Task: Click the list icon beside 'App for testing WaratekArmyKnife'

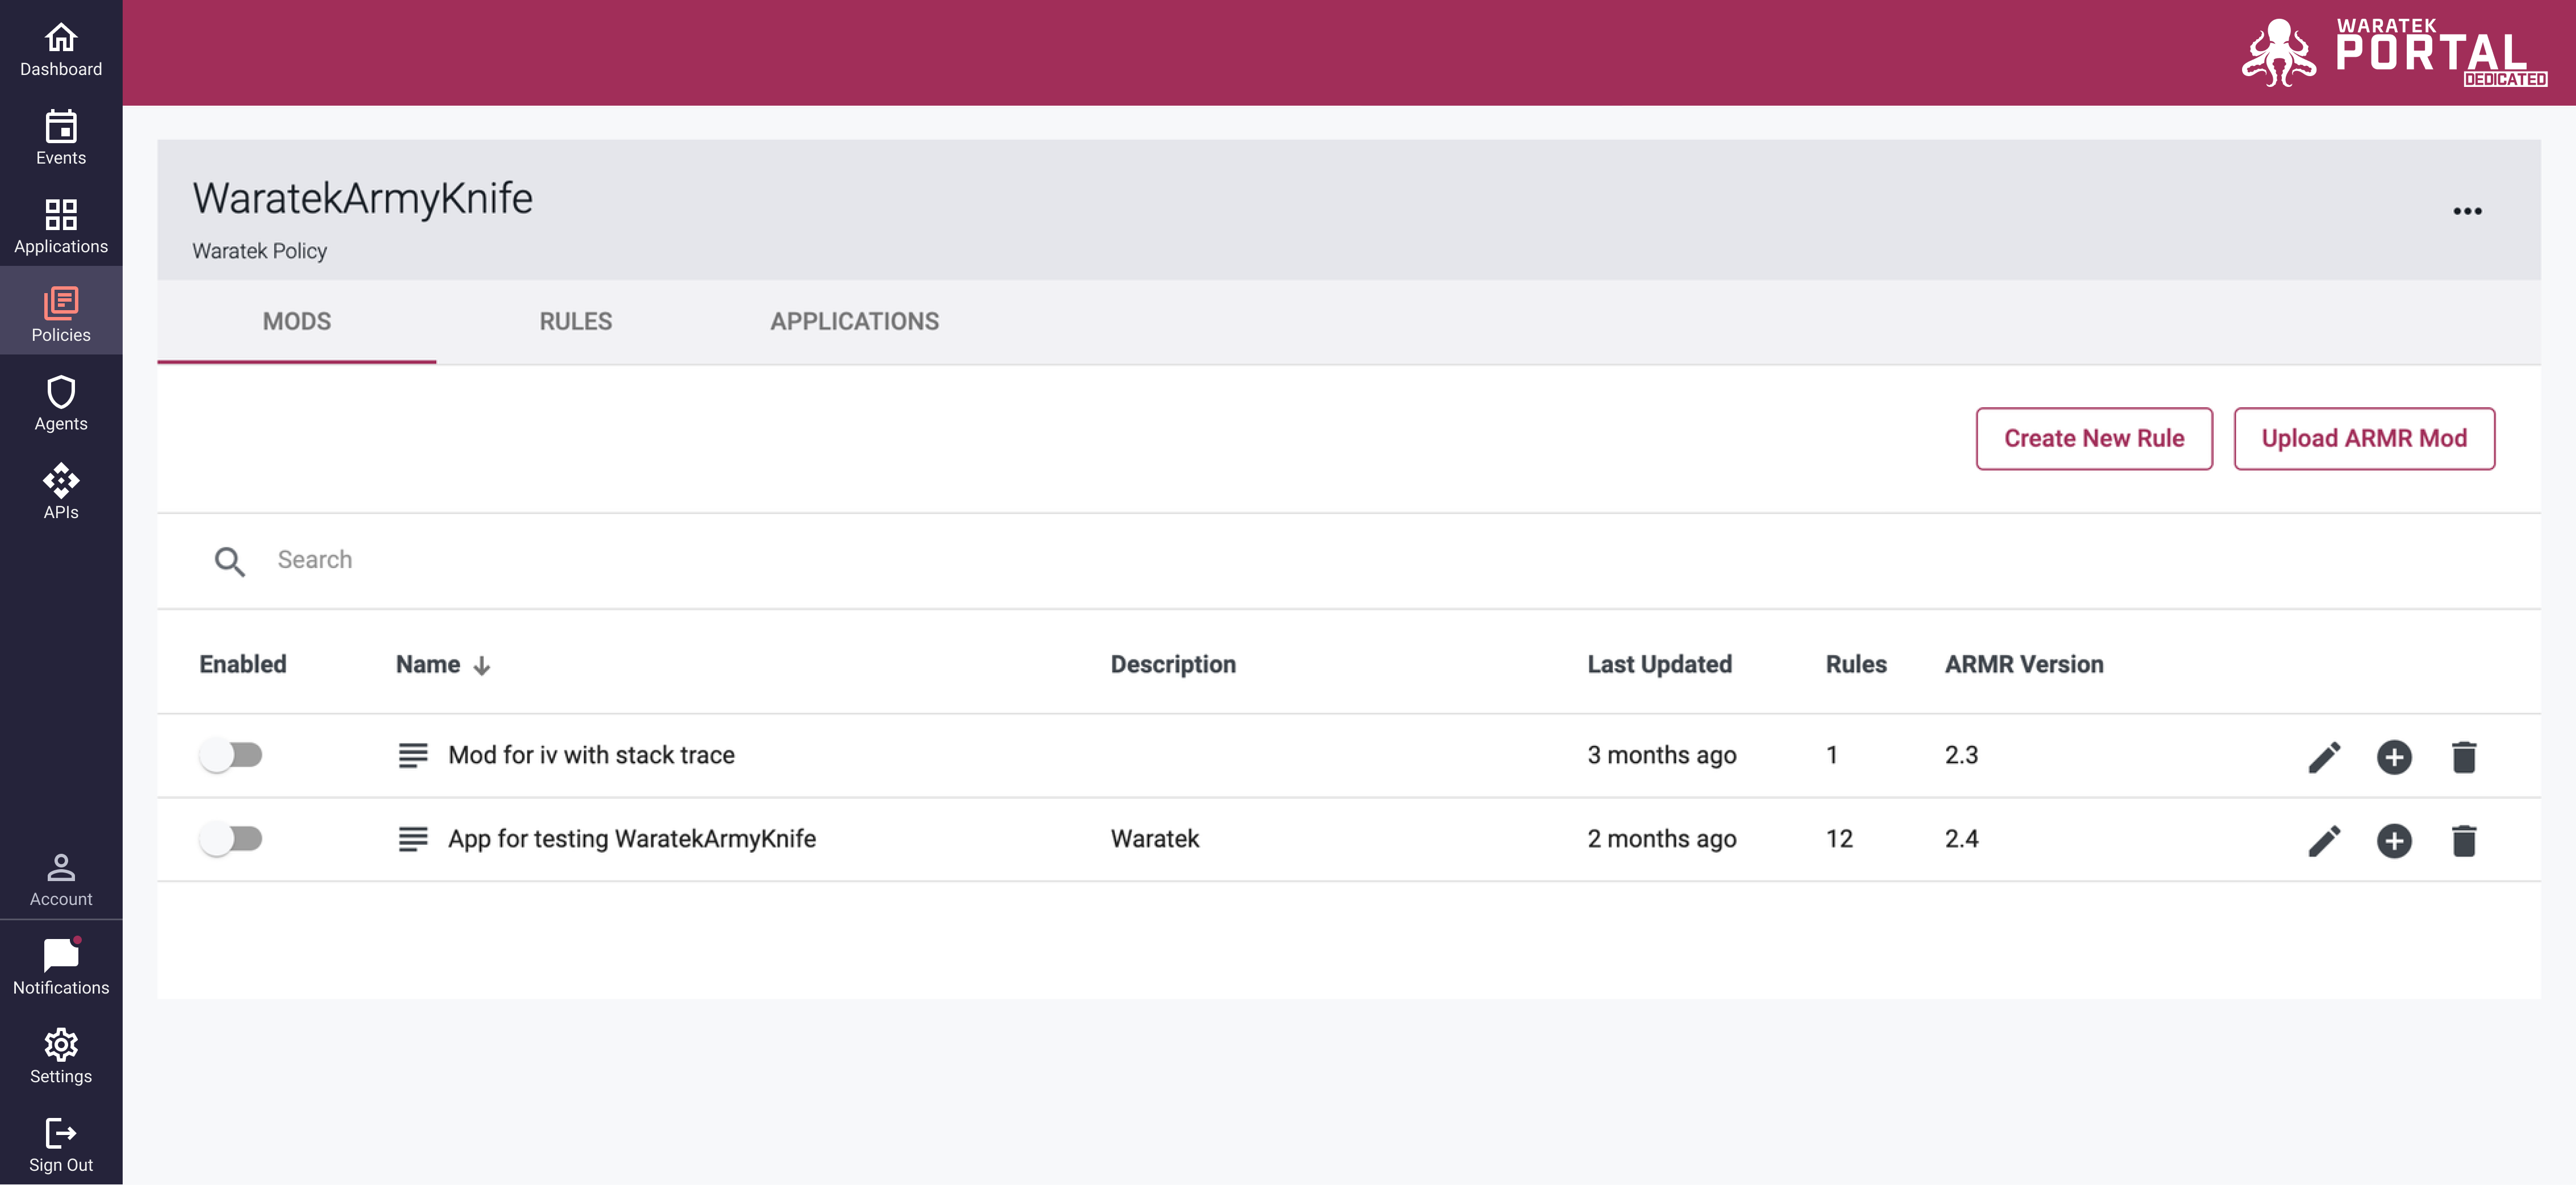Action: [413, 839]
